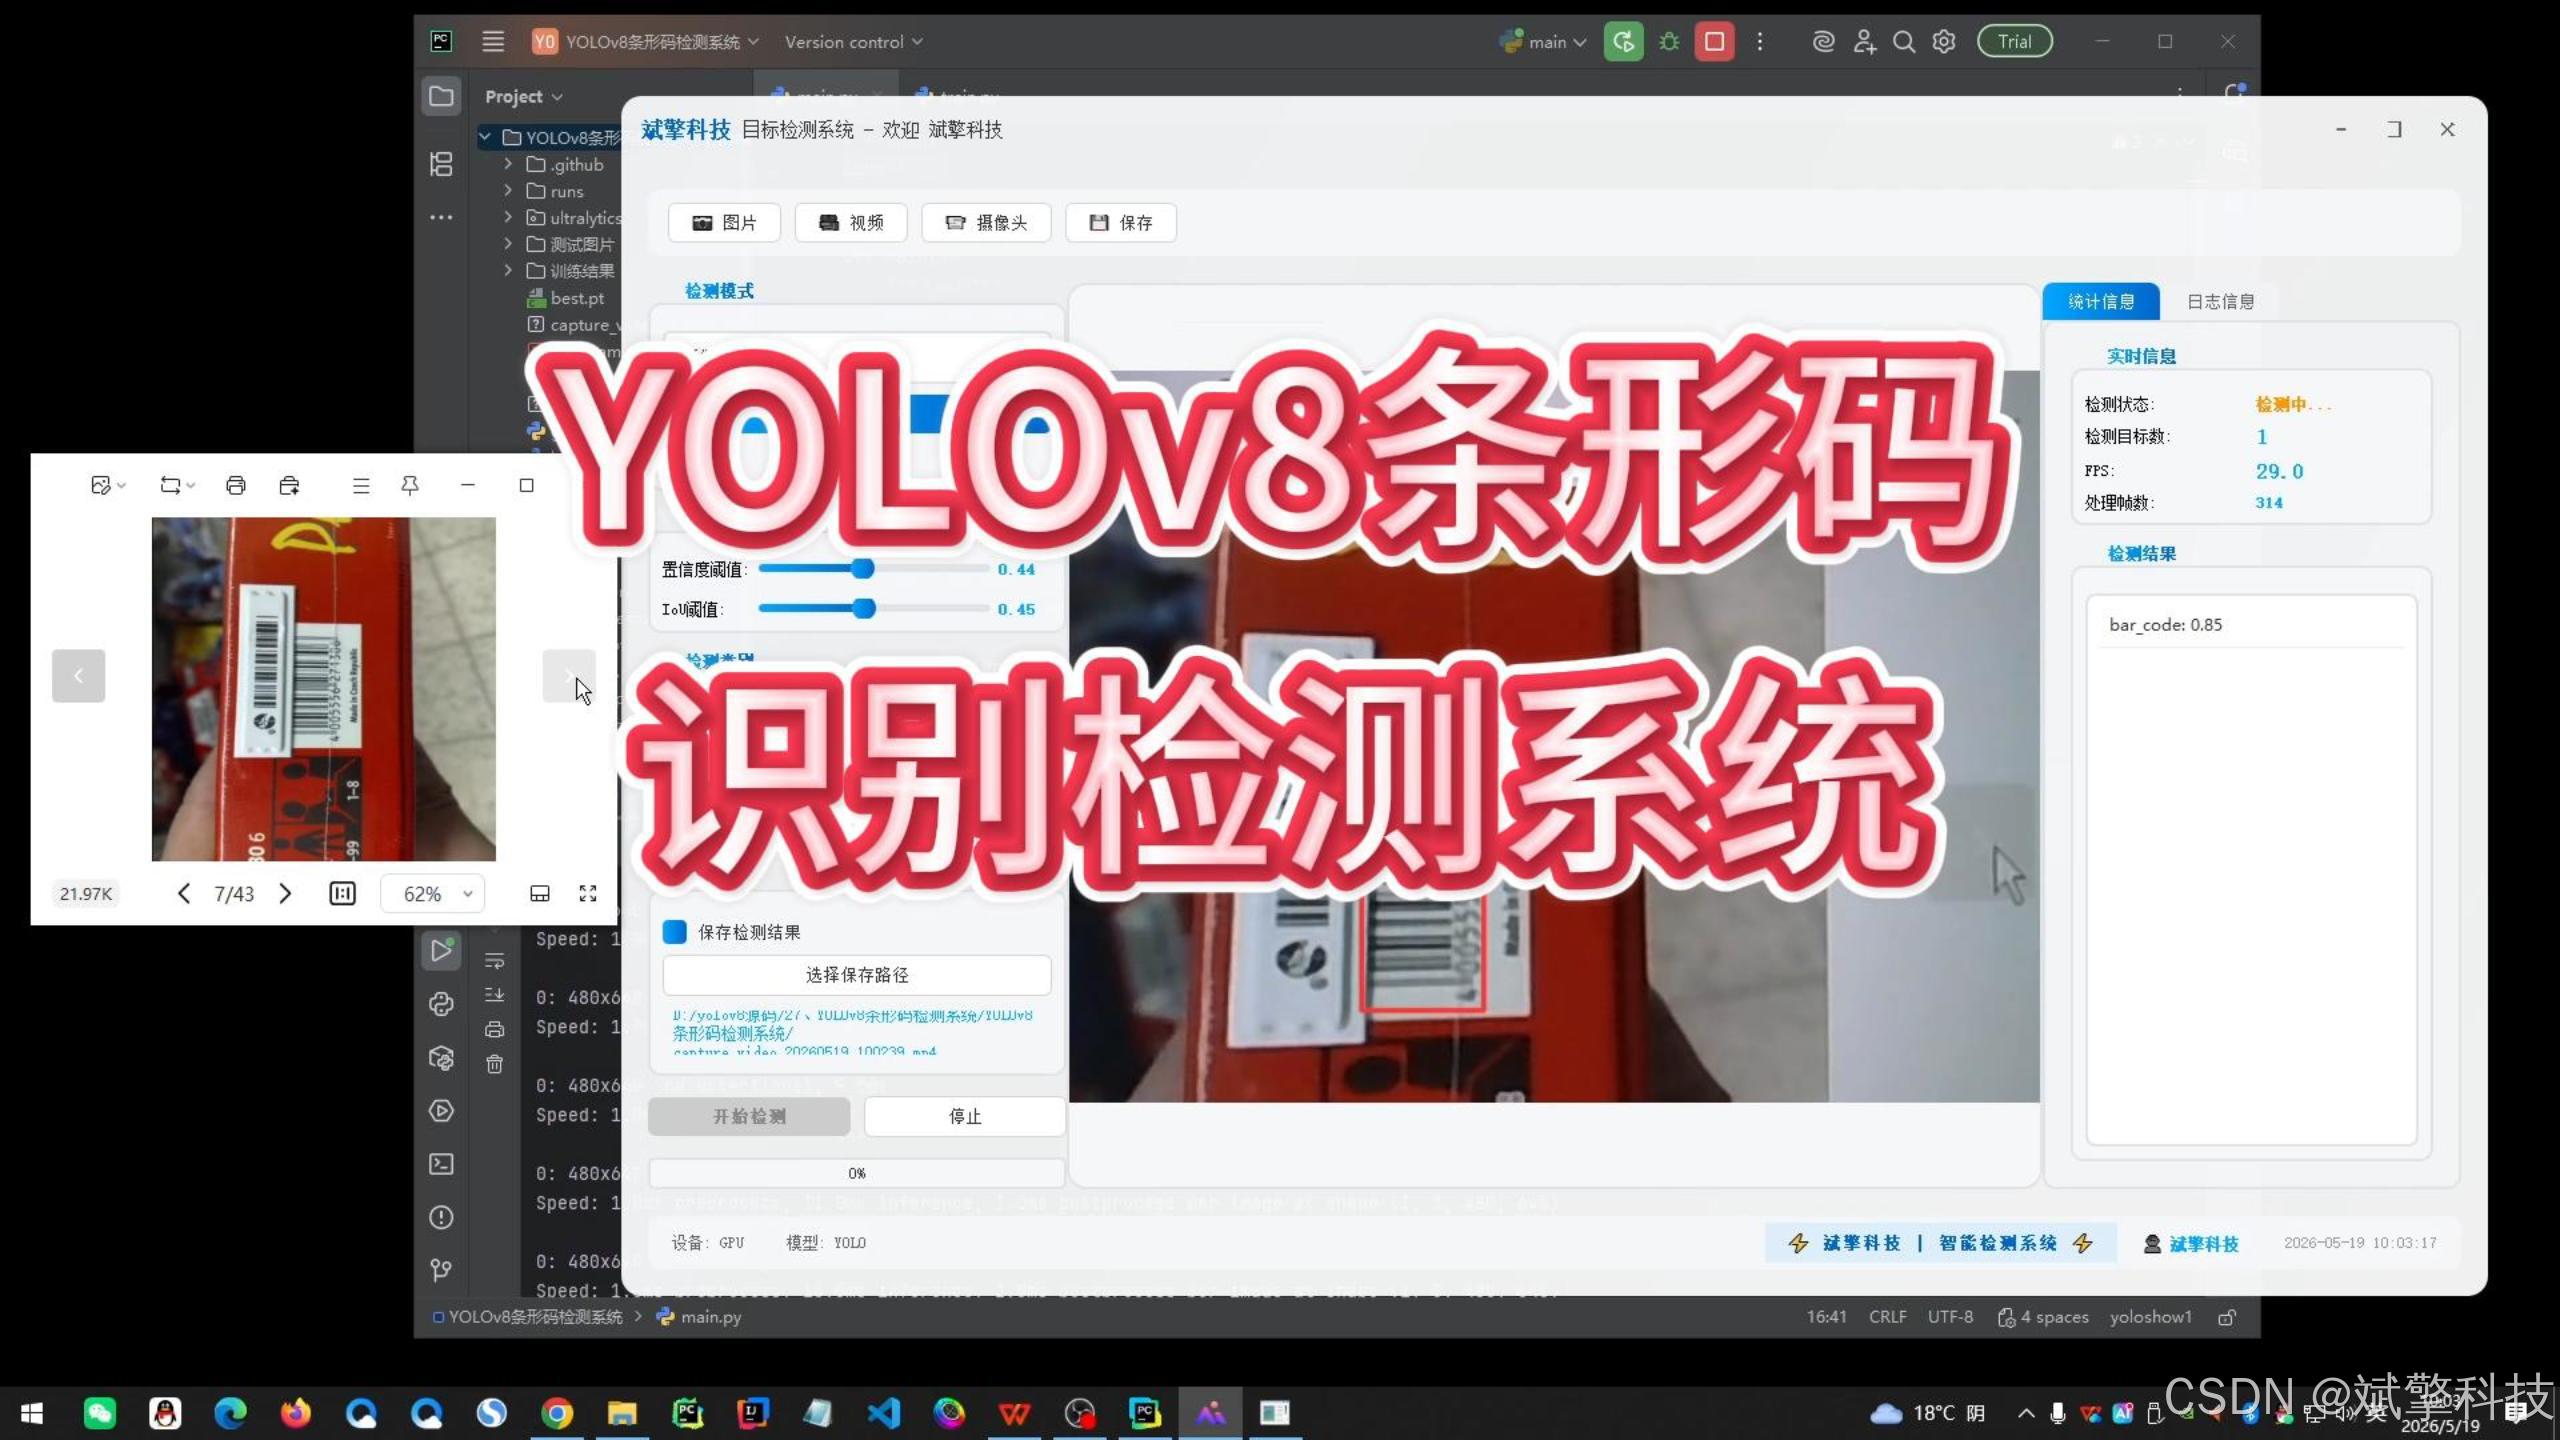This screenshot has height=1440, width=2560.
Task: Switch to 统计信息 tab
Action: point(2101,301)
